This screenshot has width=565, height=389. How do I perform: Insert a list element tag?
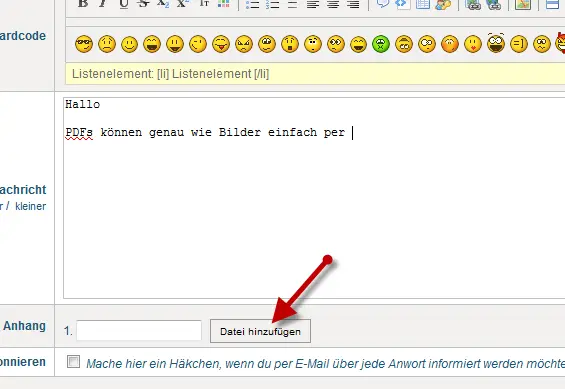coord(293,4)
